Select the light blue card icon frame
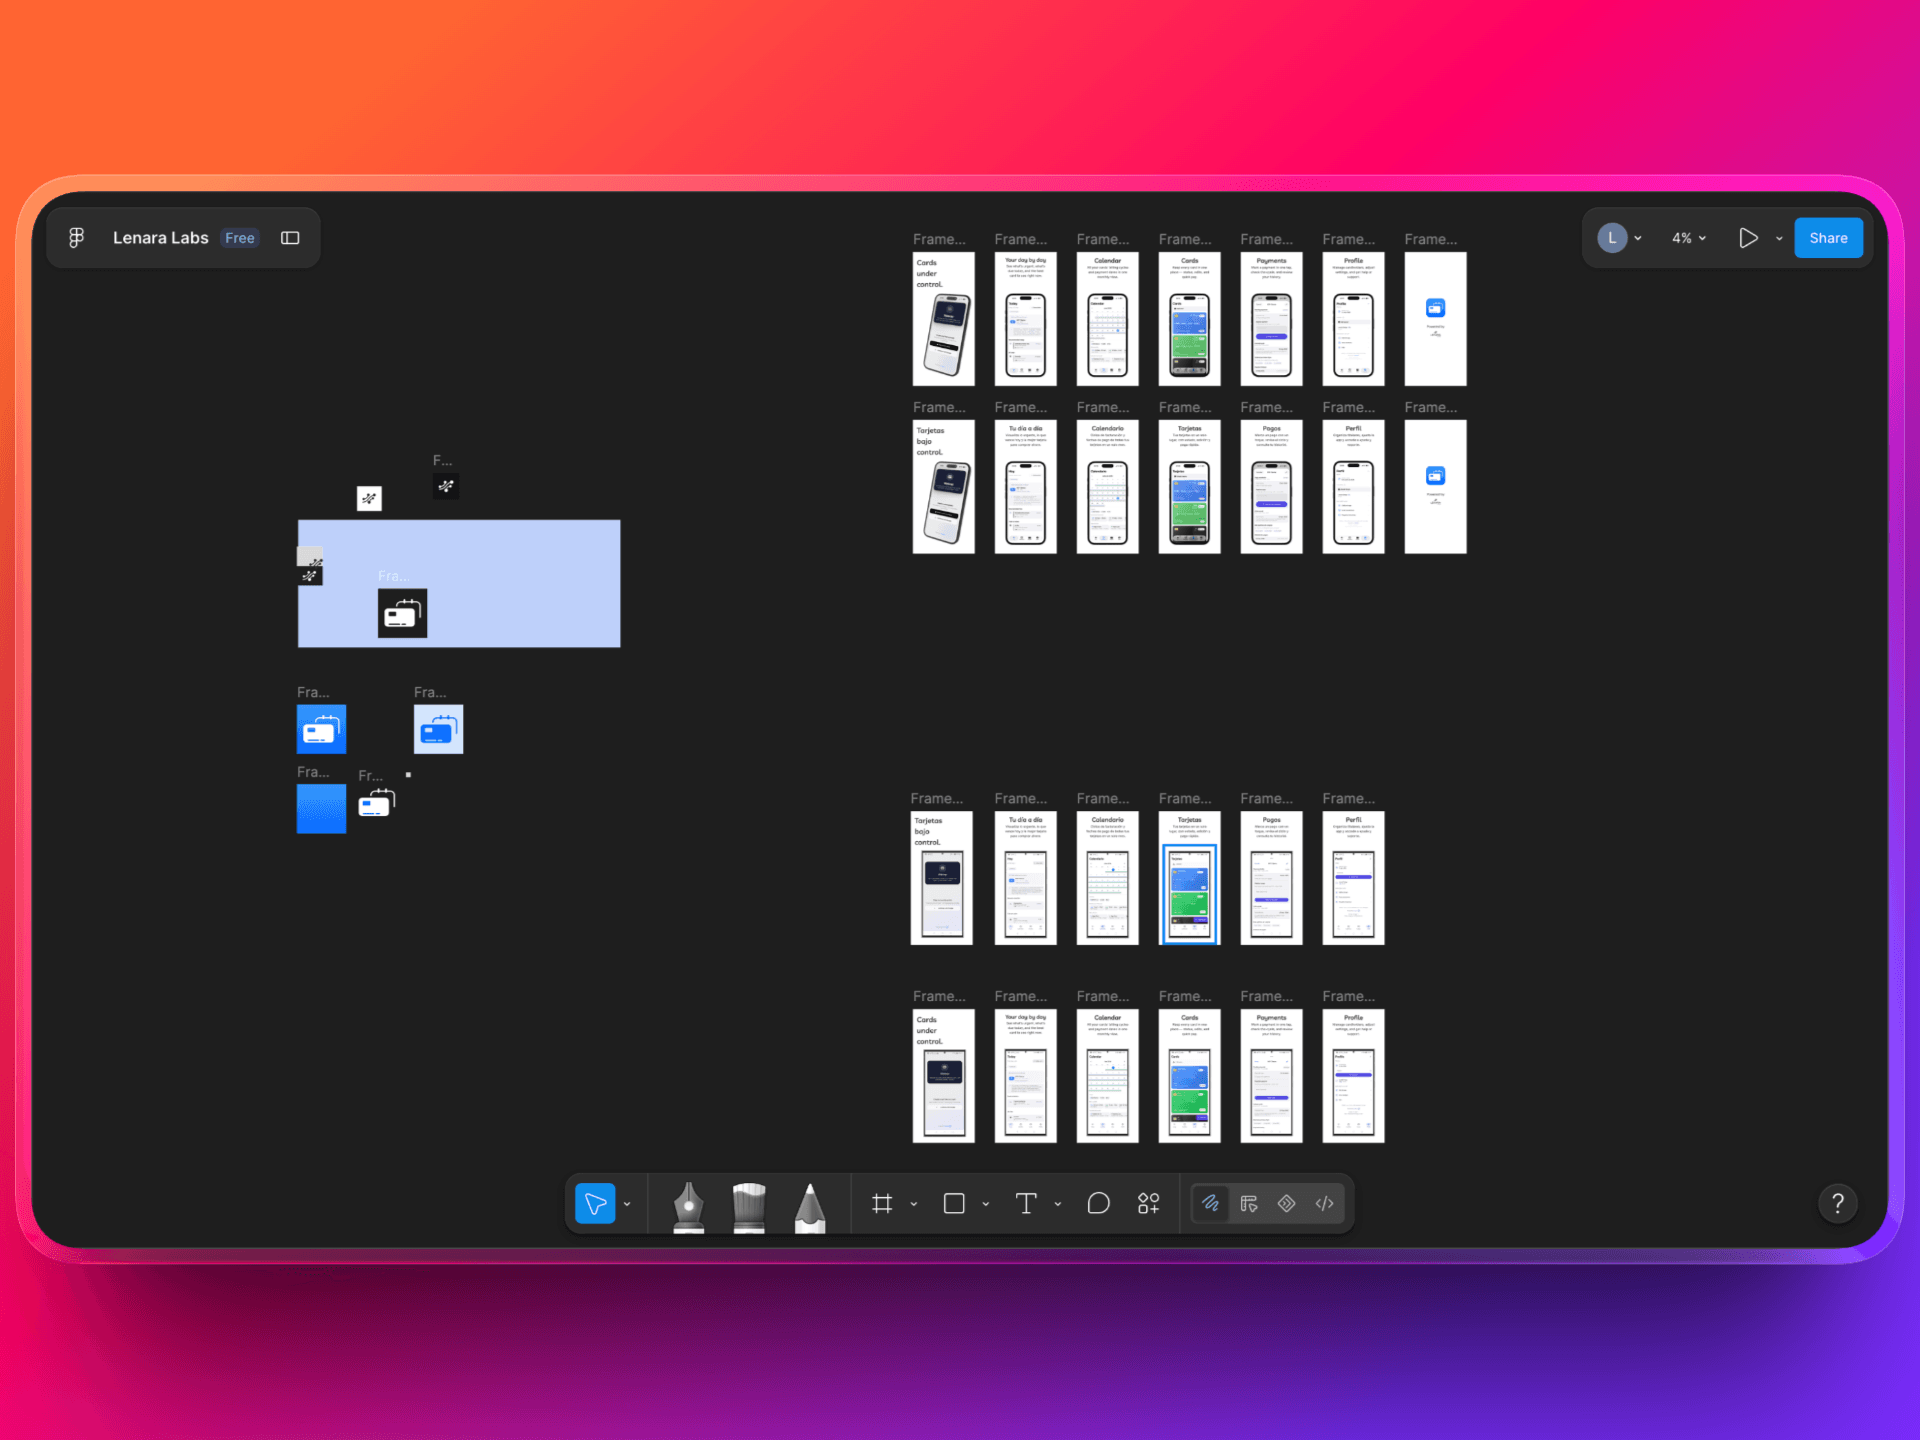The image size is (1920, 1440). pyautogui.click(x=438, y=729)
